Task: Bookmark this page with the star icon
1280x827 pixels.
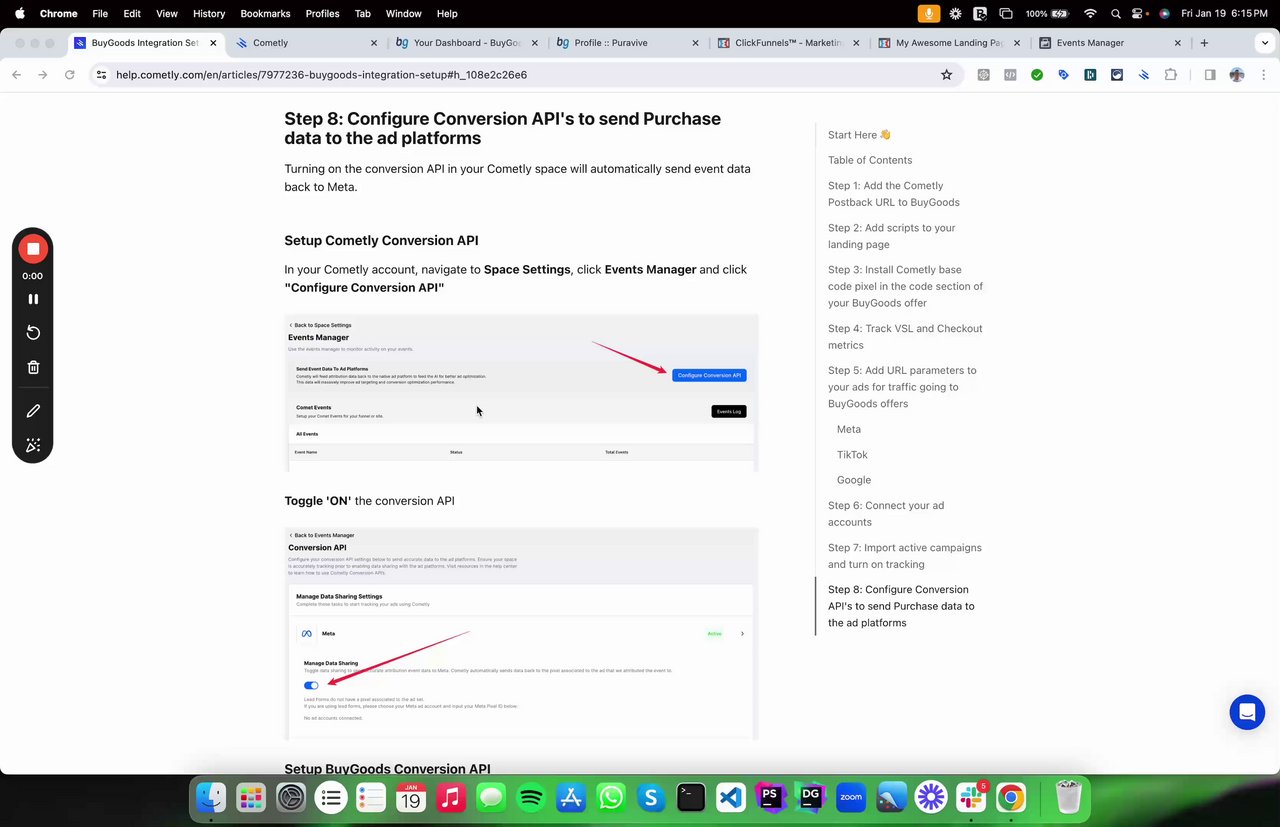Action: 946,74
